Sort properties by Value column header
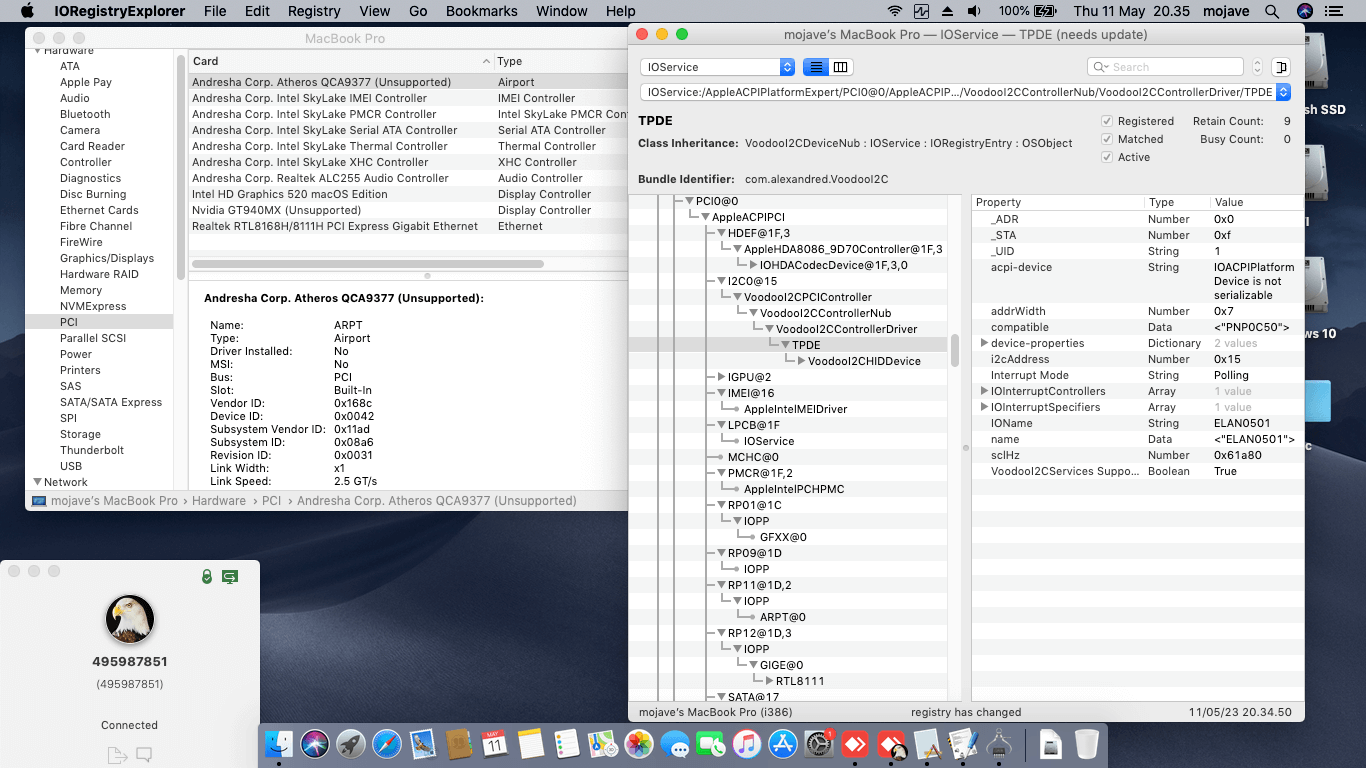 point(1257,202)
